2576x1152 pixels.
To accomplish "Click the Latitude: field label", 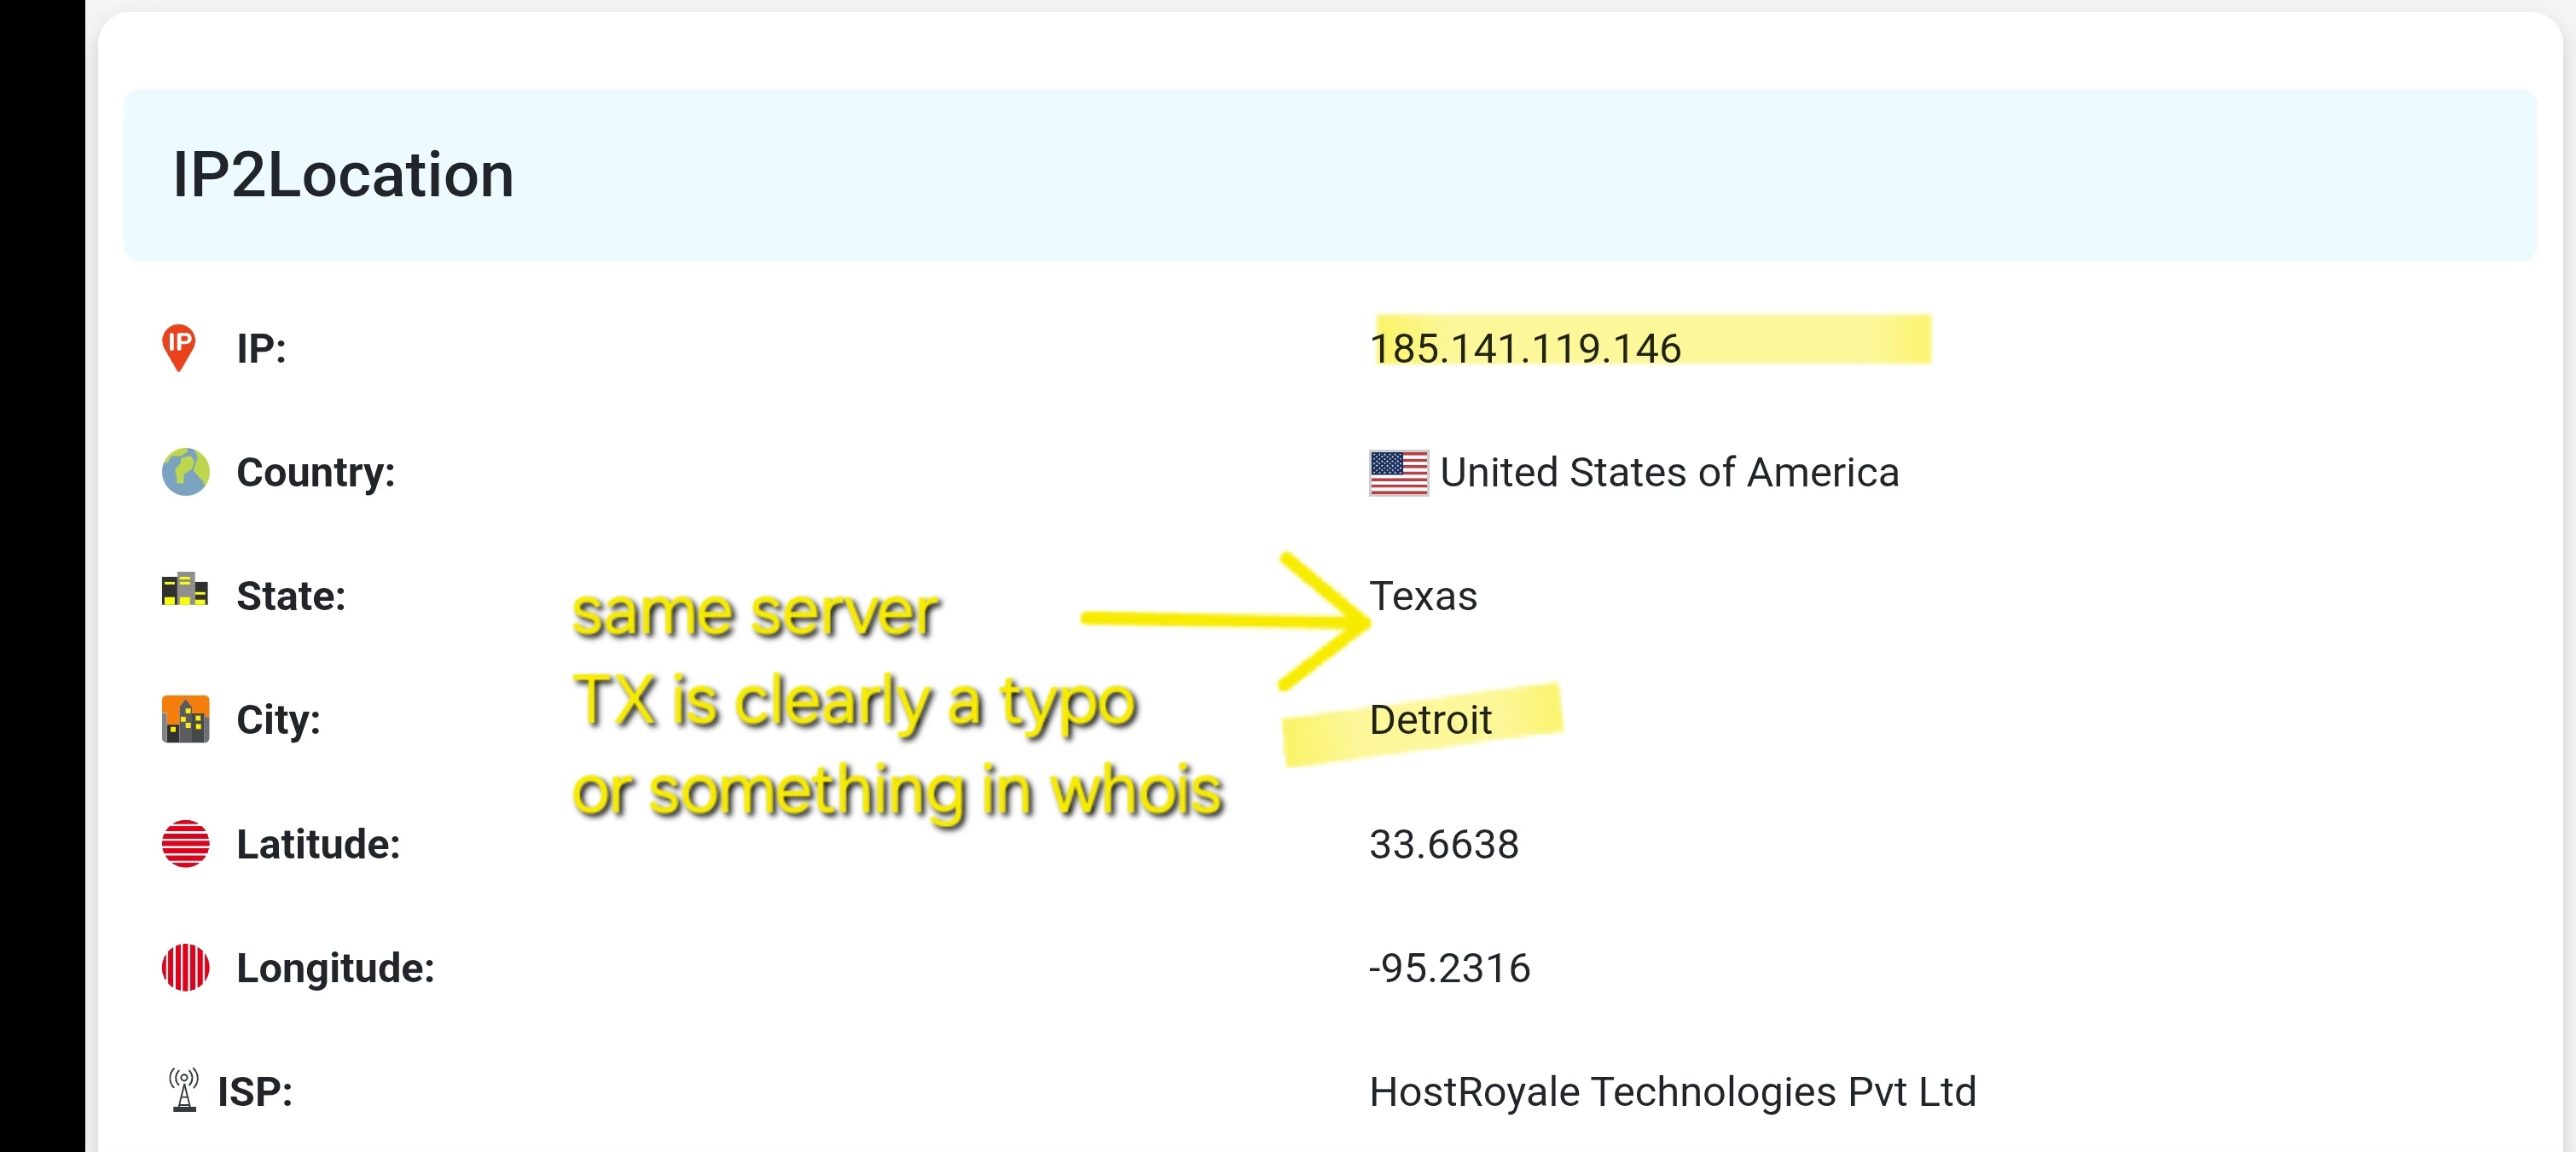I will point(318,844).
